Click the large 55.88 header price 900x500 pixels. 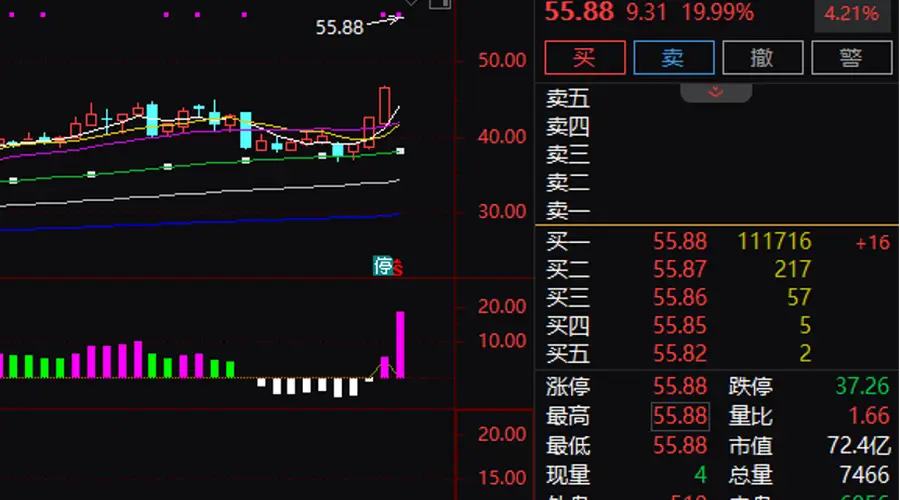[x=579, y=12]
